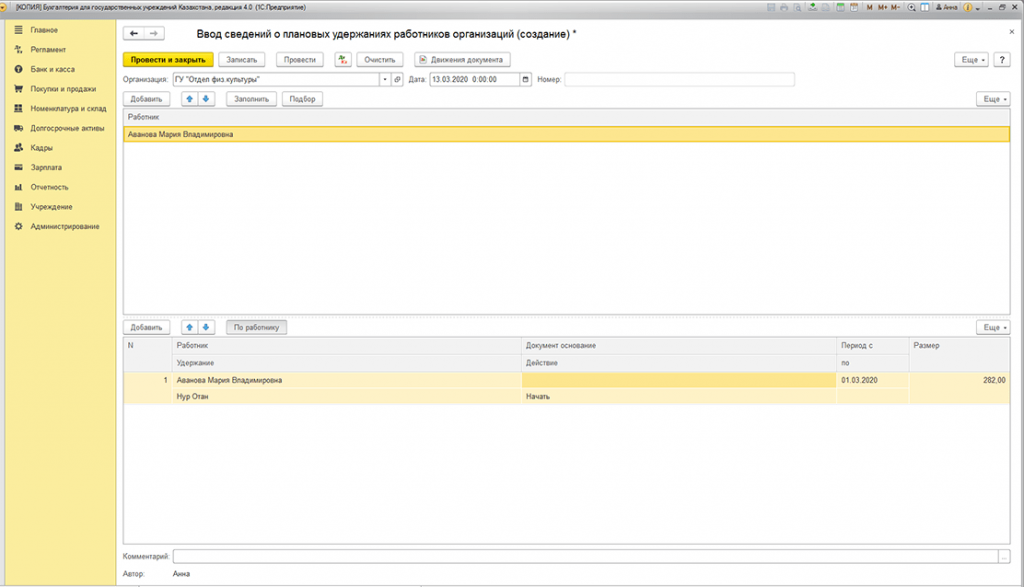Open help with the question mark button
This screenshot has height=587, width=1024.
point(1001,60)
